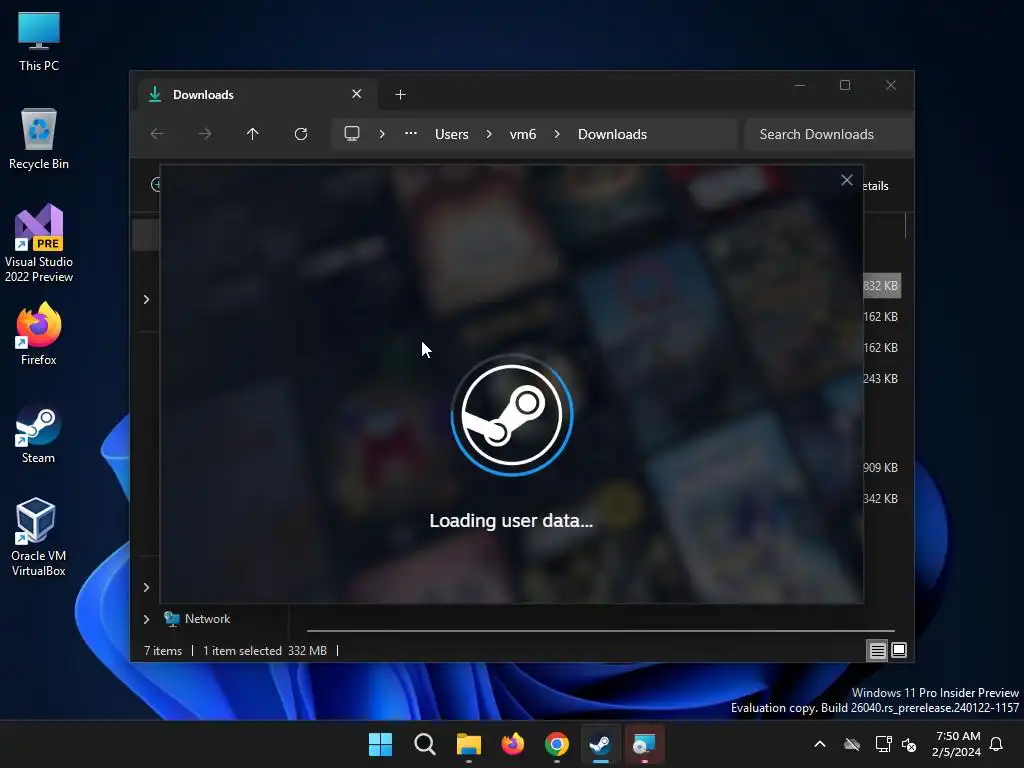Open Windows Search from taskbar
1024x768 pixels.
point(424,744)
